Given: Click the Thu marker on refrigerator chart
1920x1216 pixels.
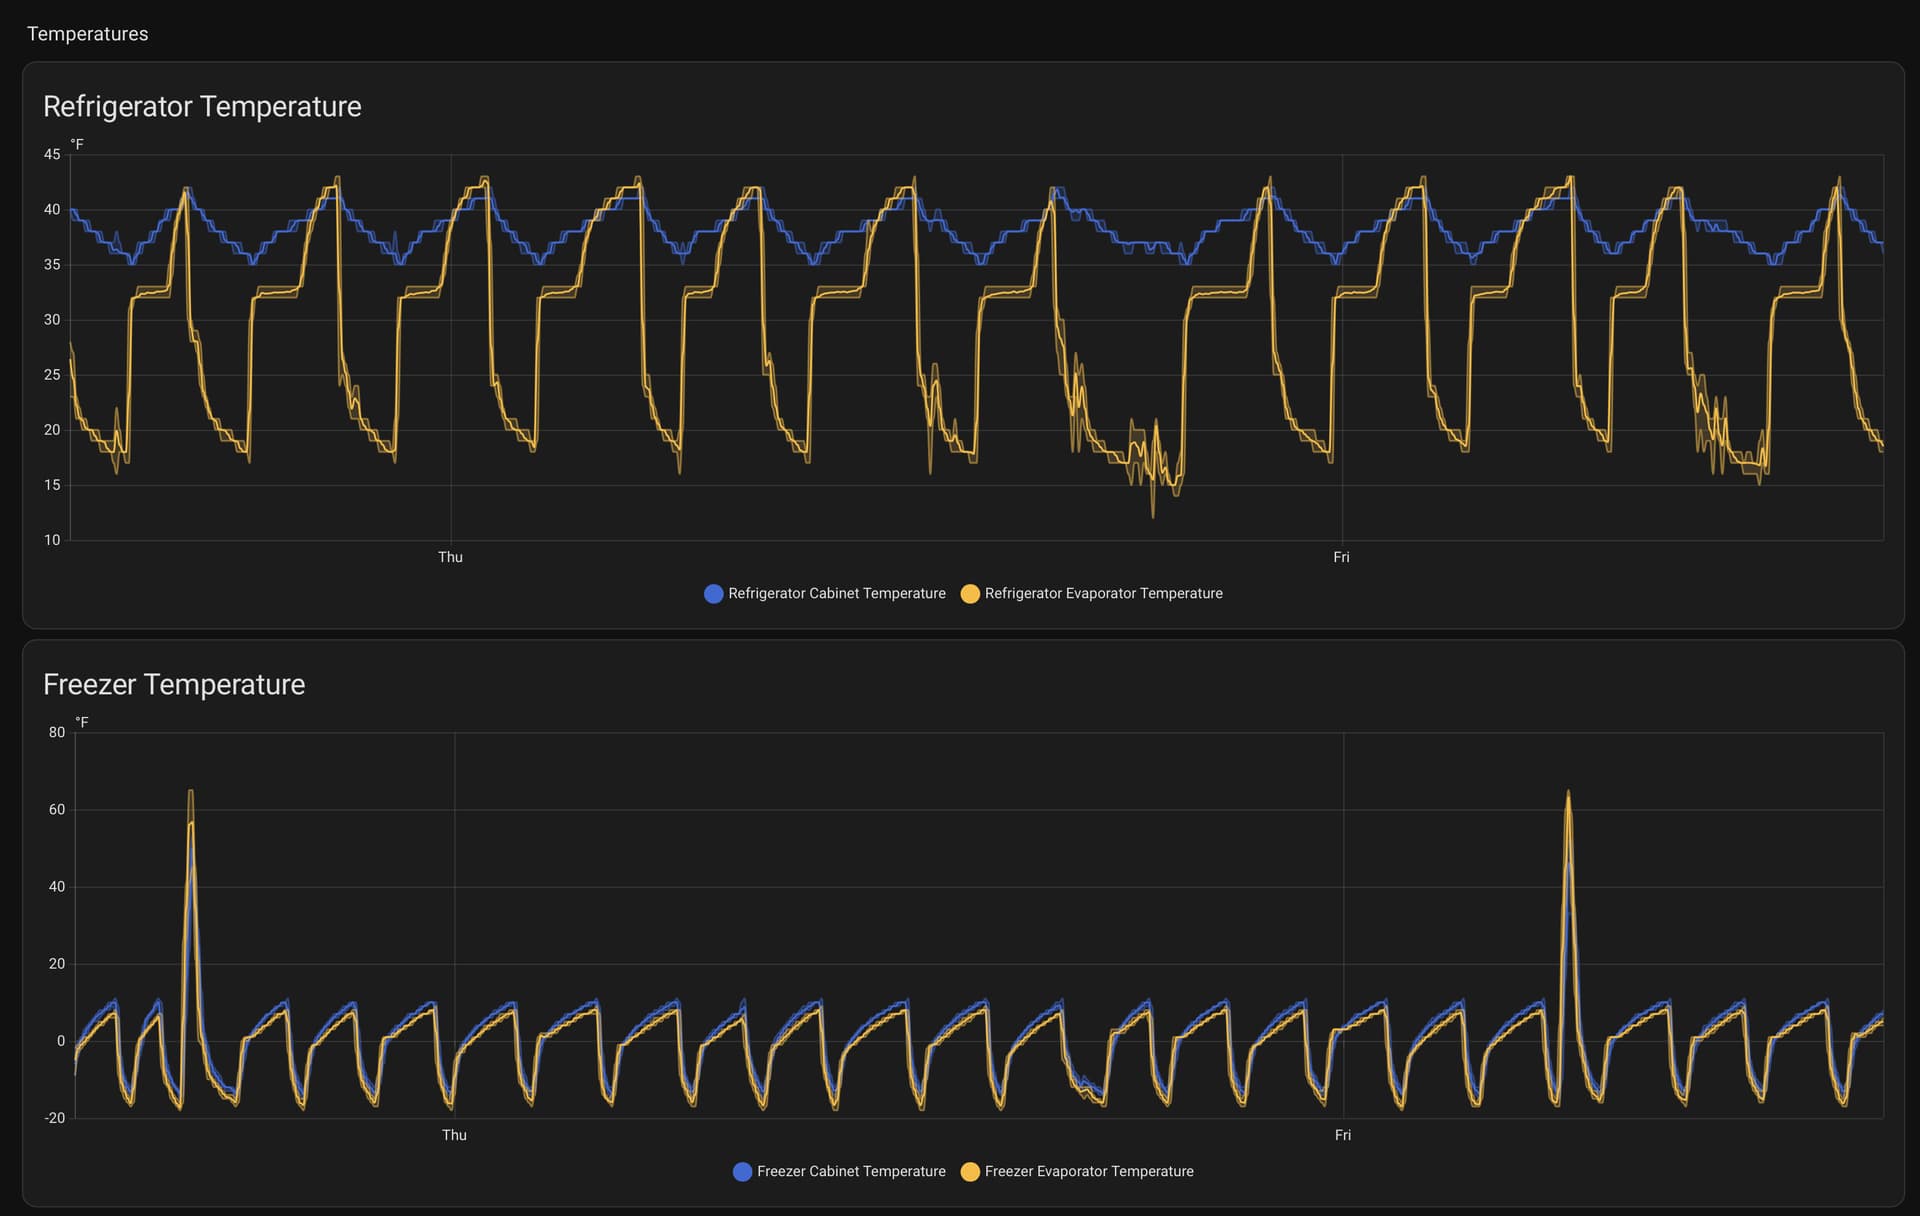Looking at the screenshot, I should point(450,557).
